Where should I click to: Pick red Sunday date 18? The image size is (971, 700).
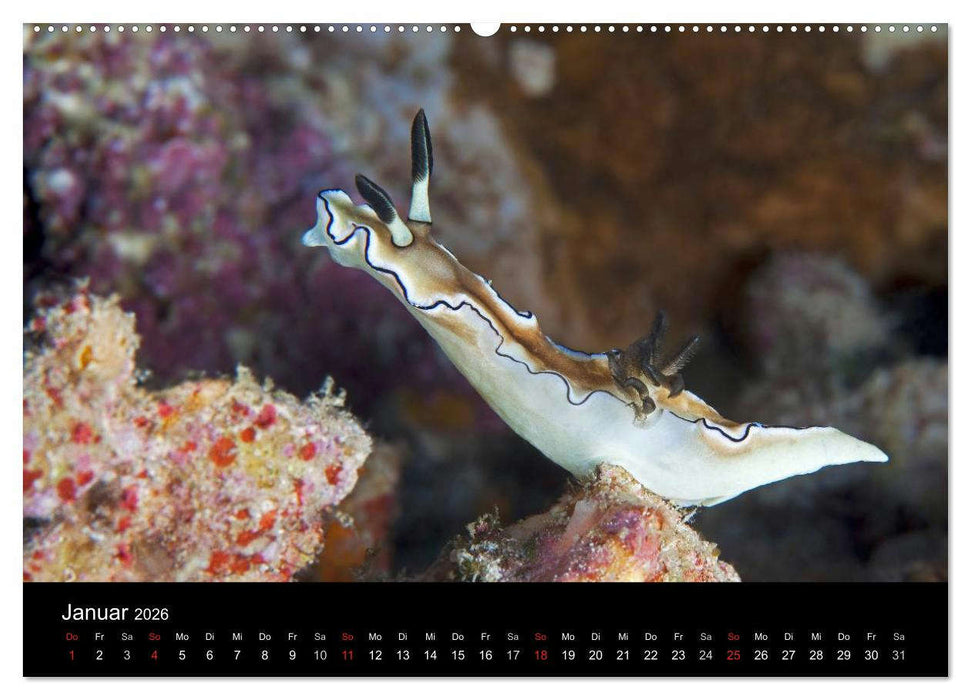click(x=540, y=655)
